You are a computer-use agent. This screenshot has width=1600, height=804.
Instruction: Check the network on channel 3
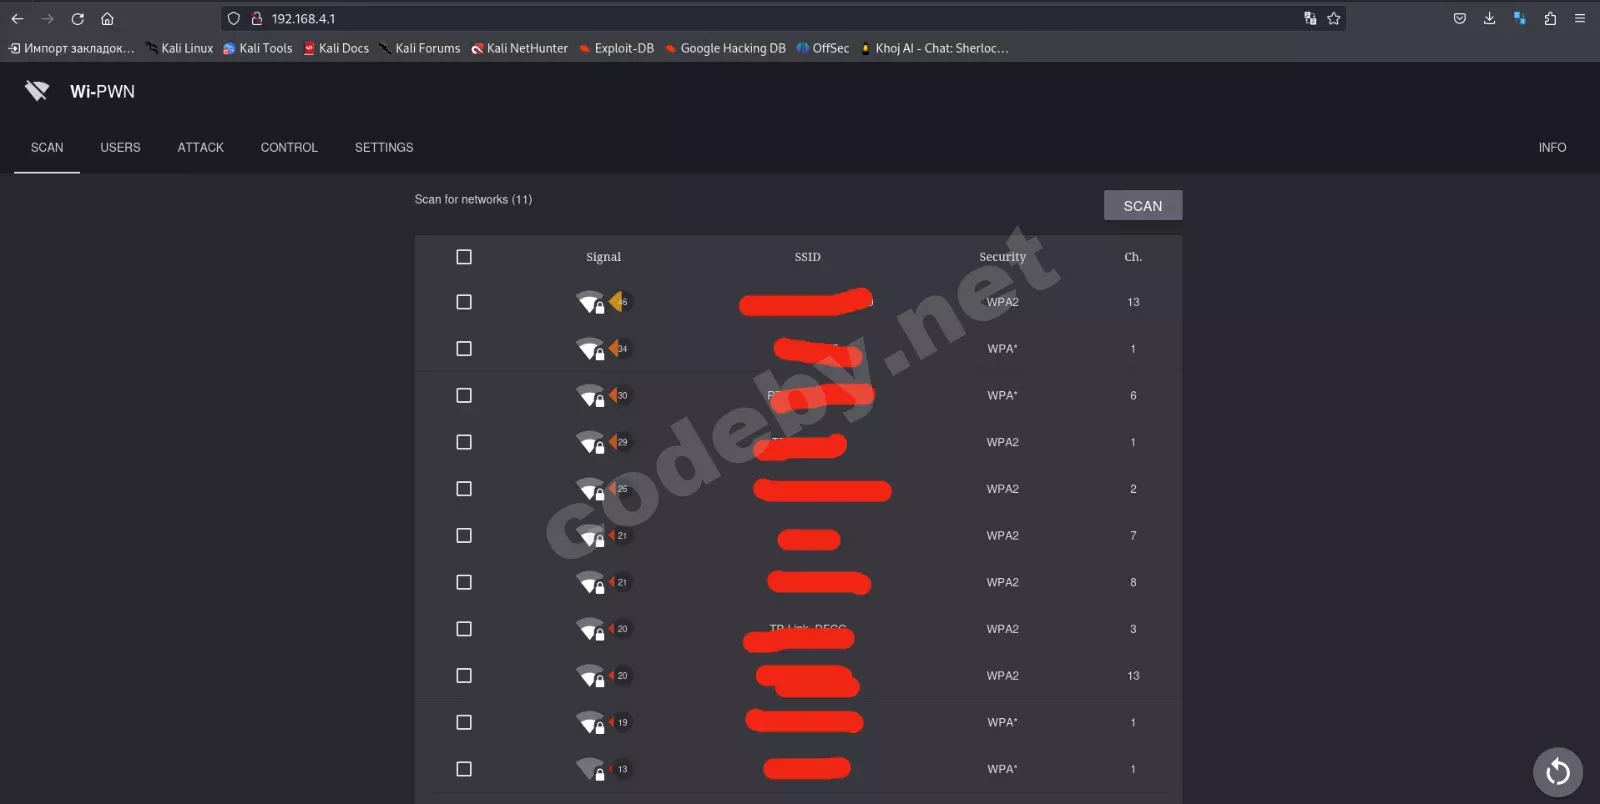coord(464,629)
